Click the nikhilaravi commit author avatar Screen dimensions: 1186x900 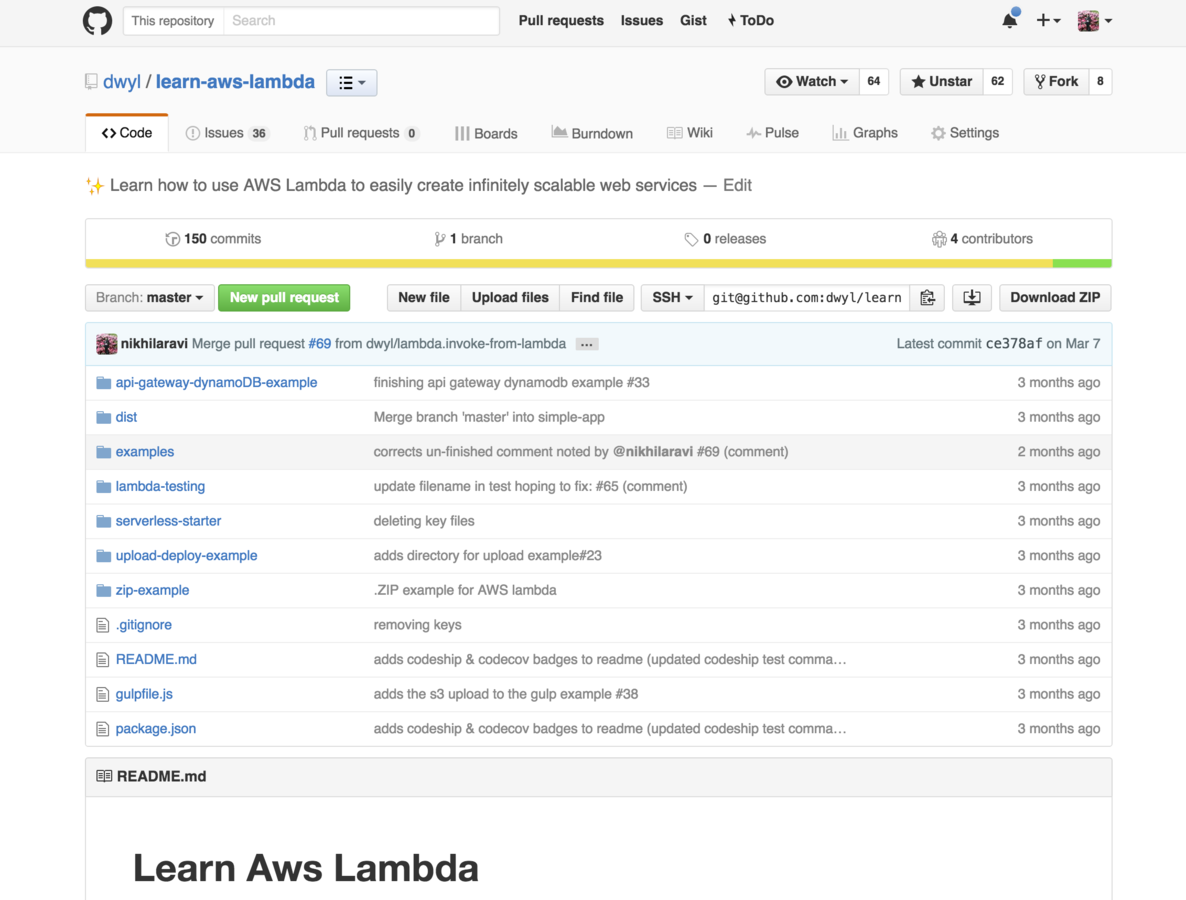pos(107,344)
